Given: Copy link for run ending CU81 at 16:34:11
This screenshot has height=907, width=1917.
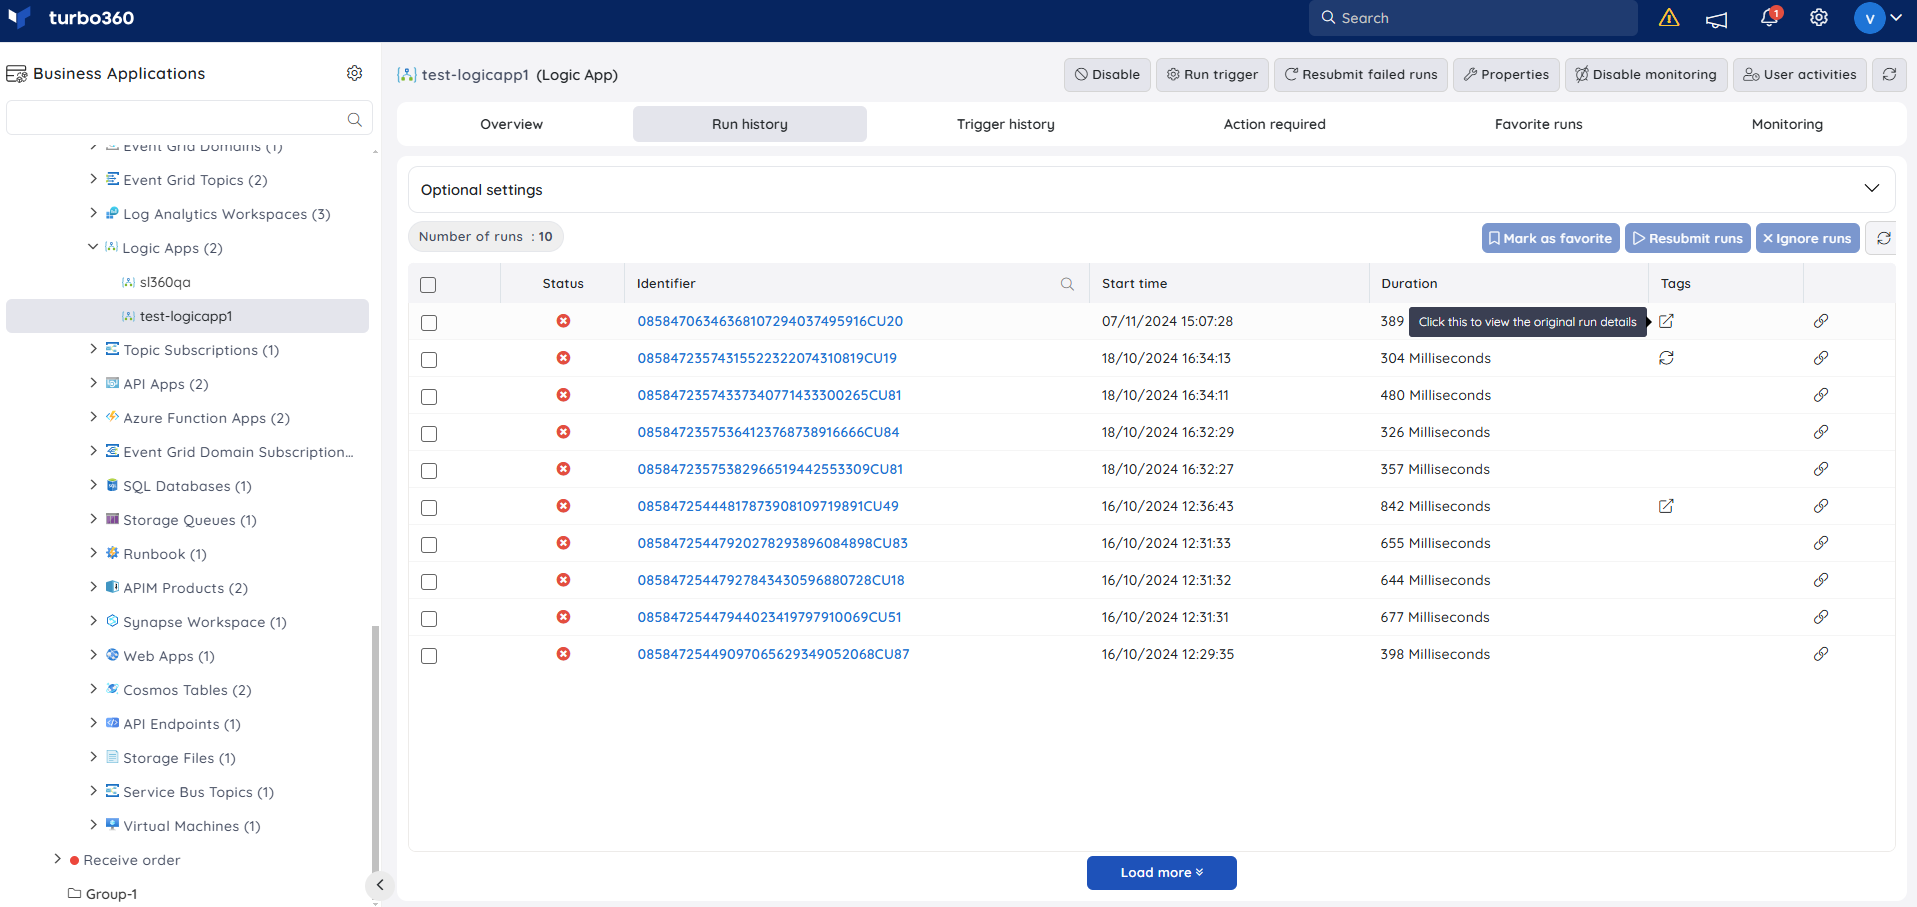Looking at the screenshot, I should coord(1821,395).
